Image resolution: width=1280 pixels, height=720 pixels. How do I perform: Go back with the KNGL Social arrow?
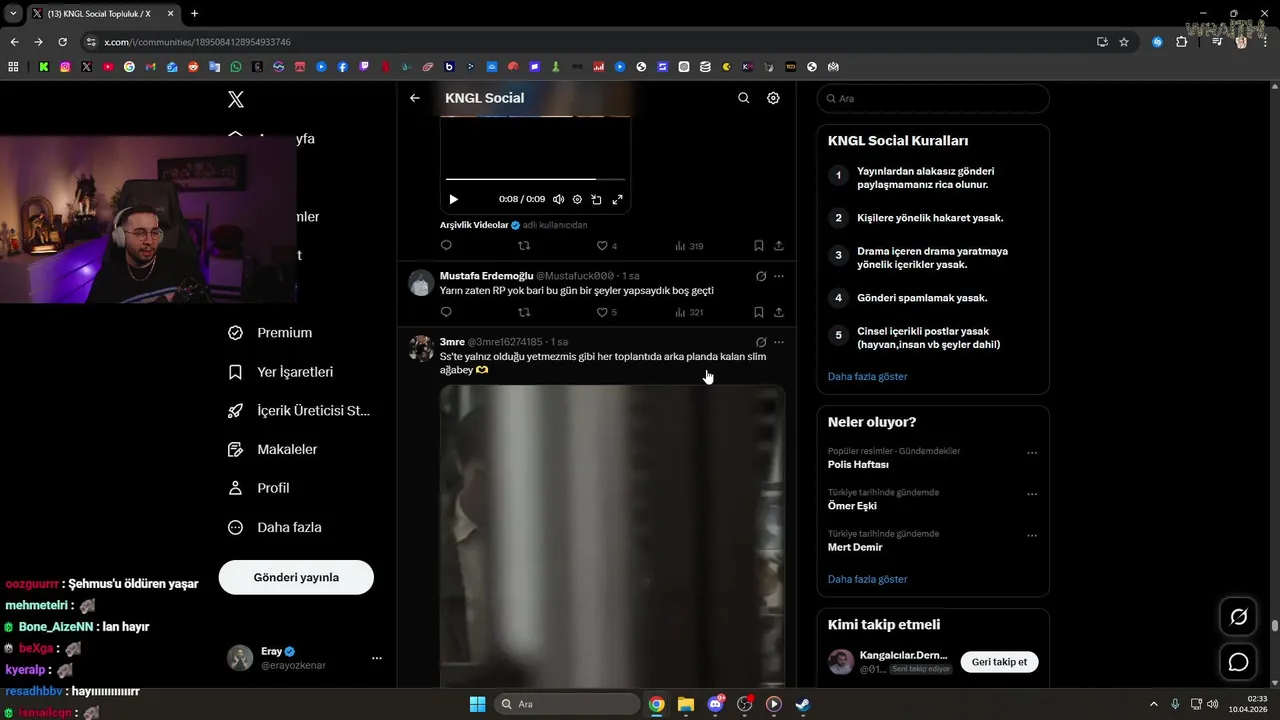pyautogui.click(x=415, y=98)
